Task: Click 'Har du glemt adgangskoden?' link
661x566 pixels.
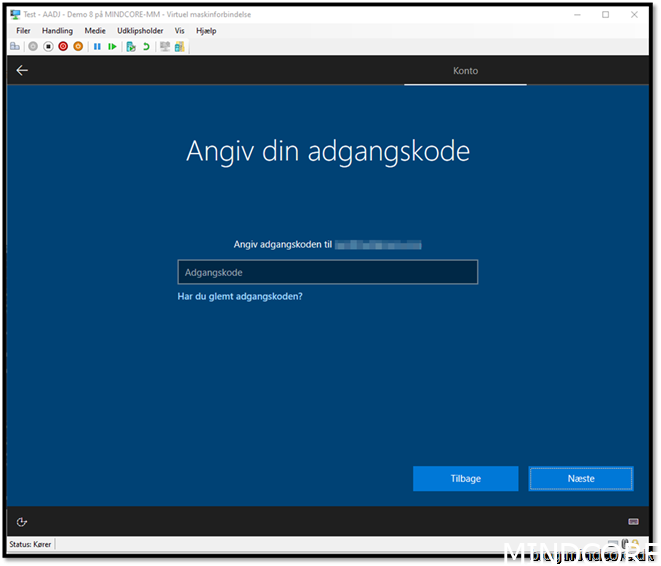Action: [x=240, y=296]
